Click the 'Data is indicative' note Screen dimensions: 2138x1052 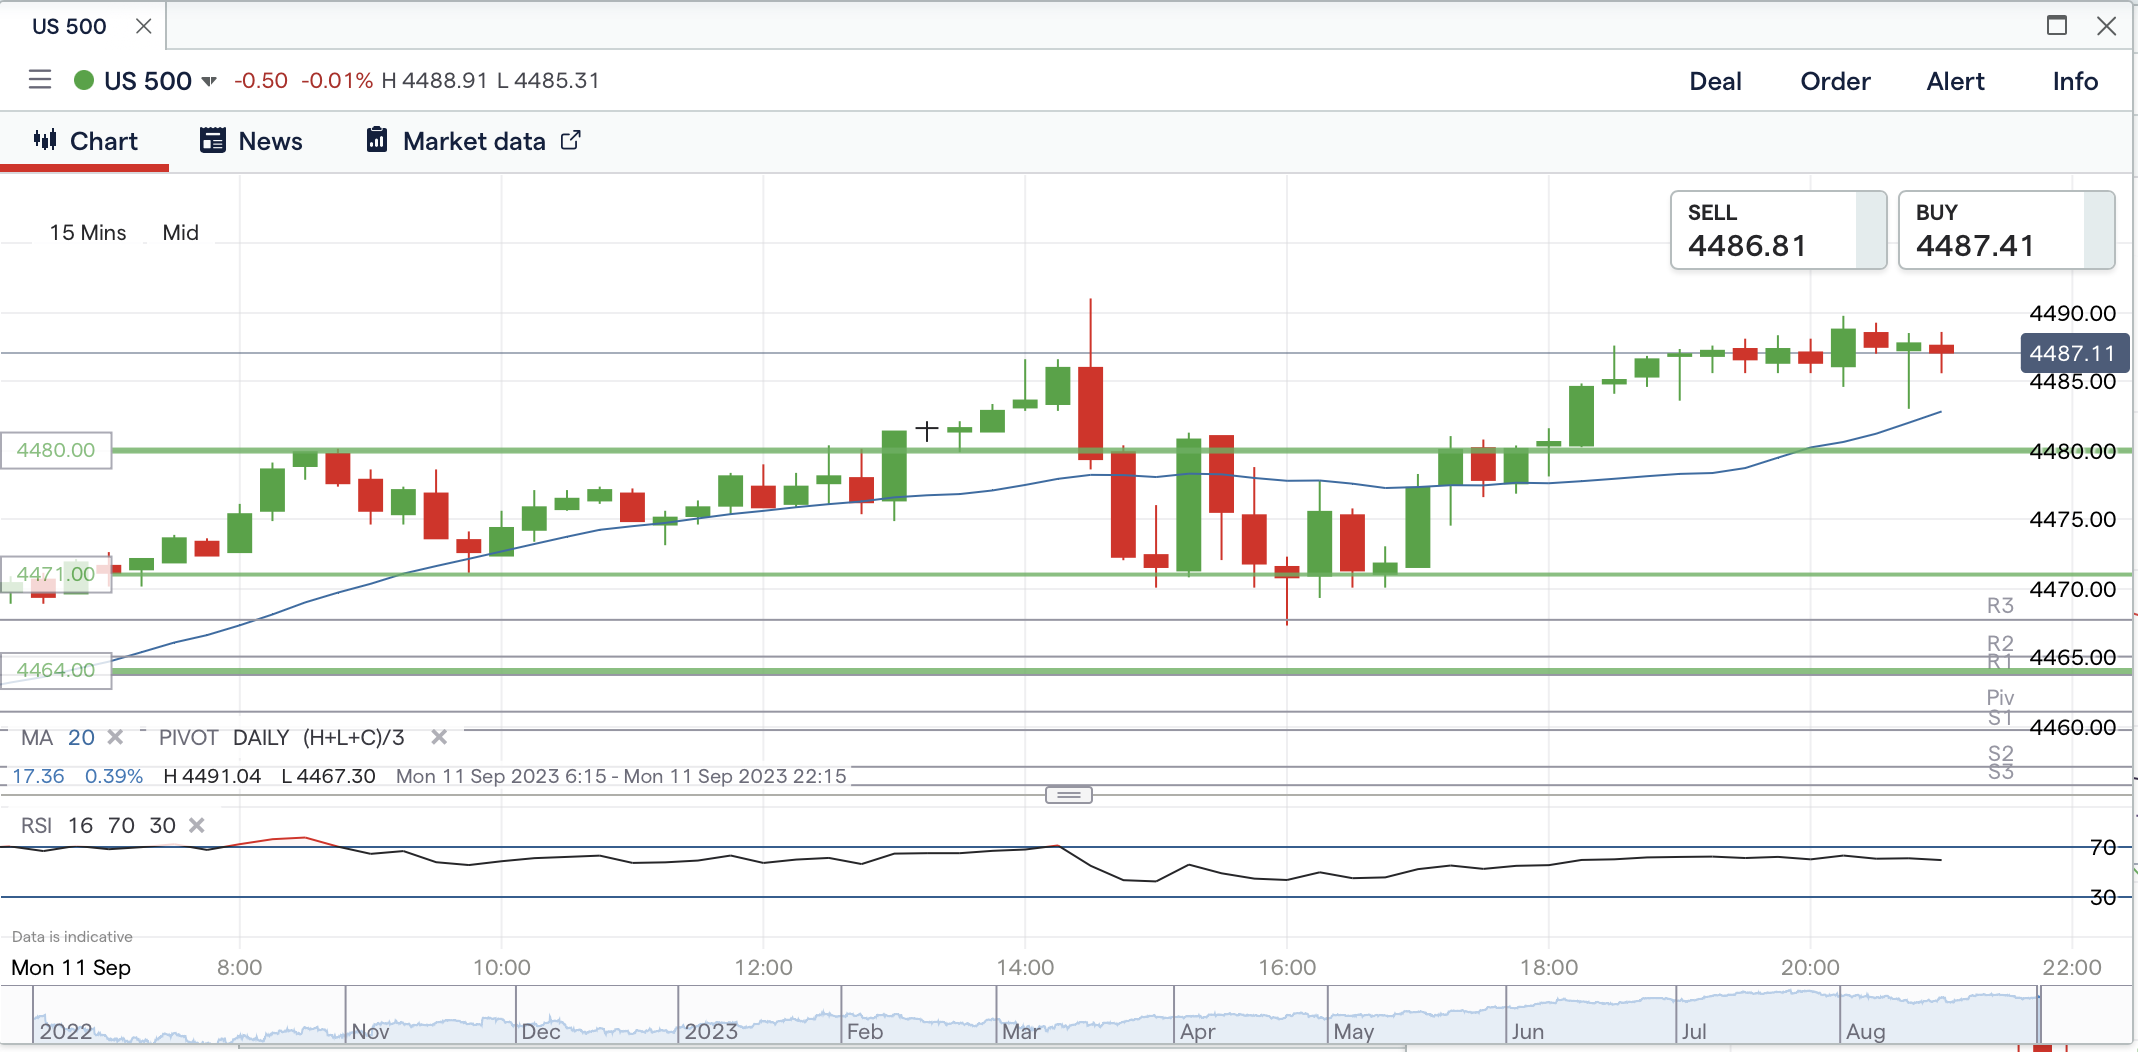[x=72, y=937]
